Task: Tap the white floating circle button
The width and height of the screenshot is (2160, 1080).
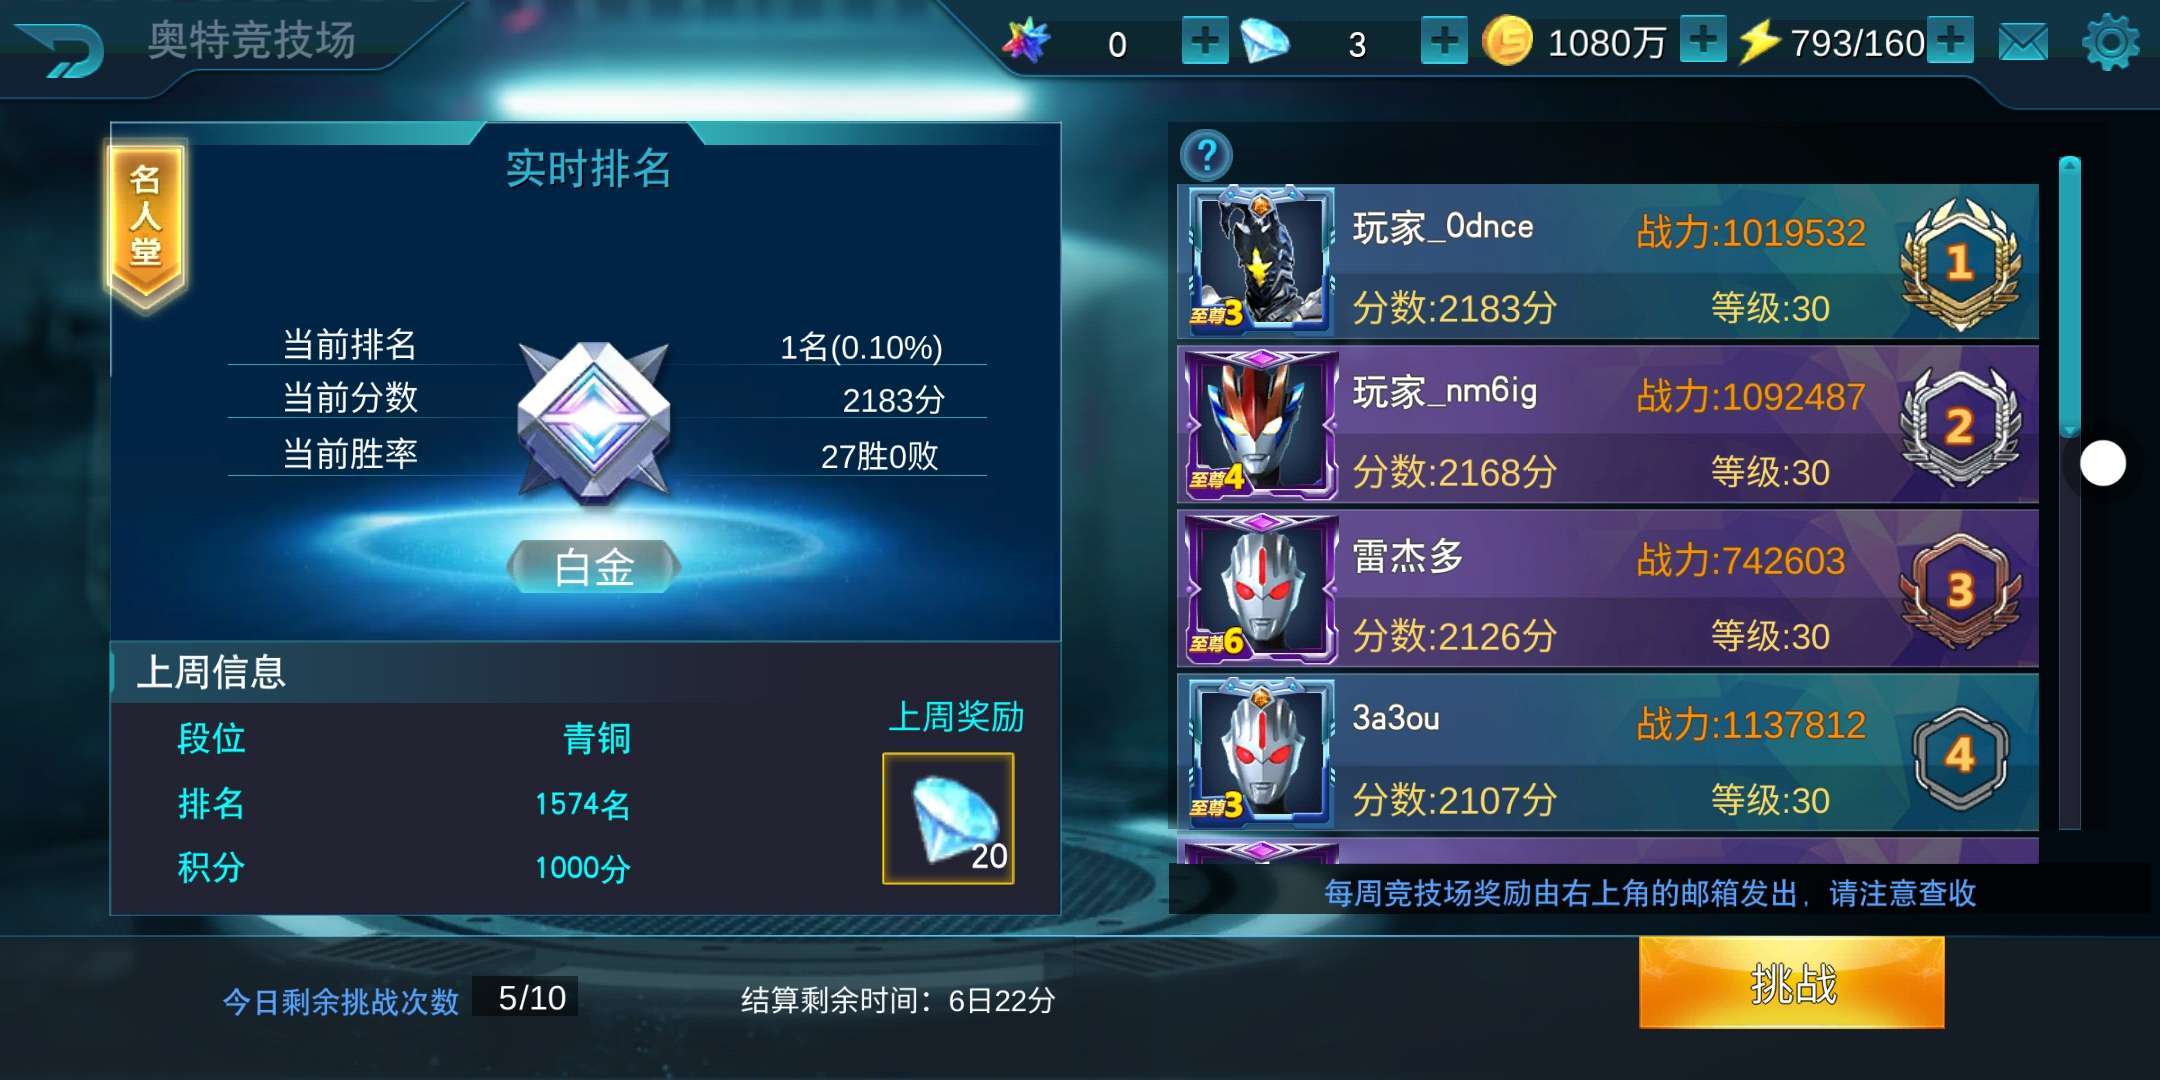Action: (2103, 464)
